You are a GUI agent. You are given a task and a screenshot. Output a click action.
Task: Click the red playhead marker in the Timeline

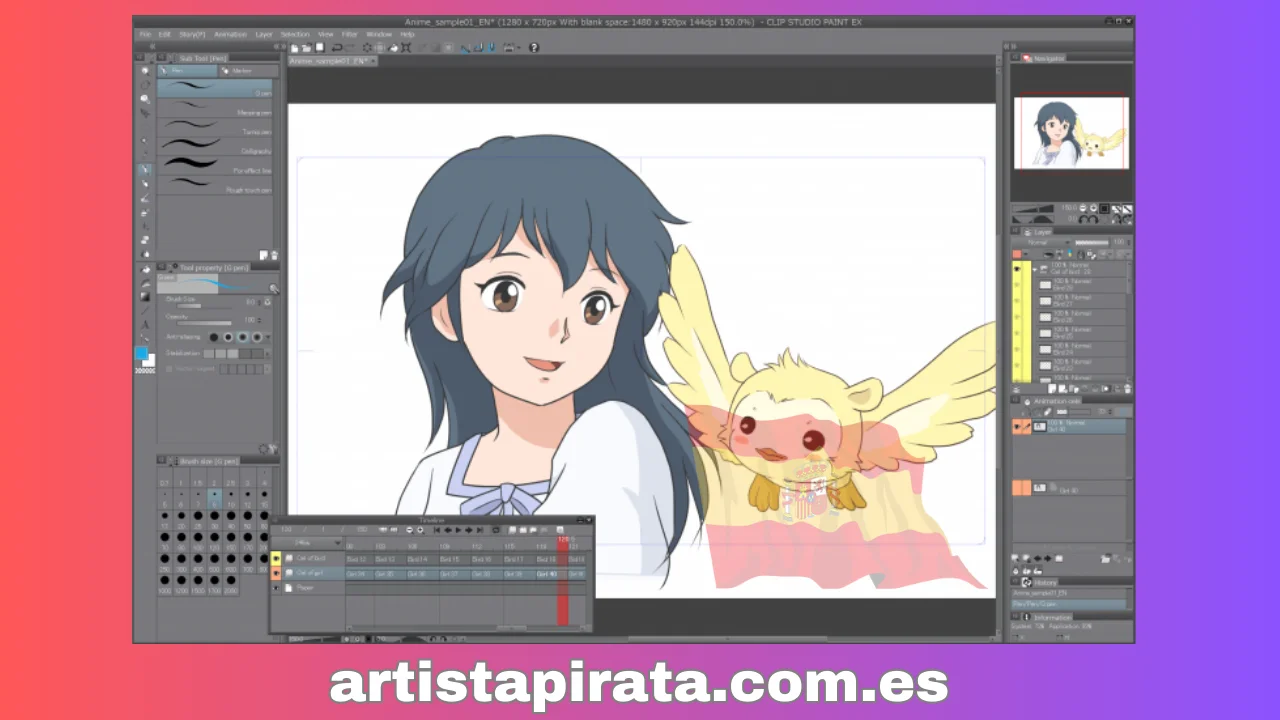[x=563, y=542]
